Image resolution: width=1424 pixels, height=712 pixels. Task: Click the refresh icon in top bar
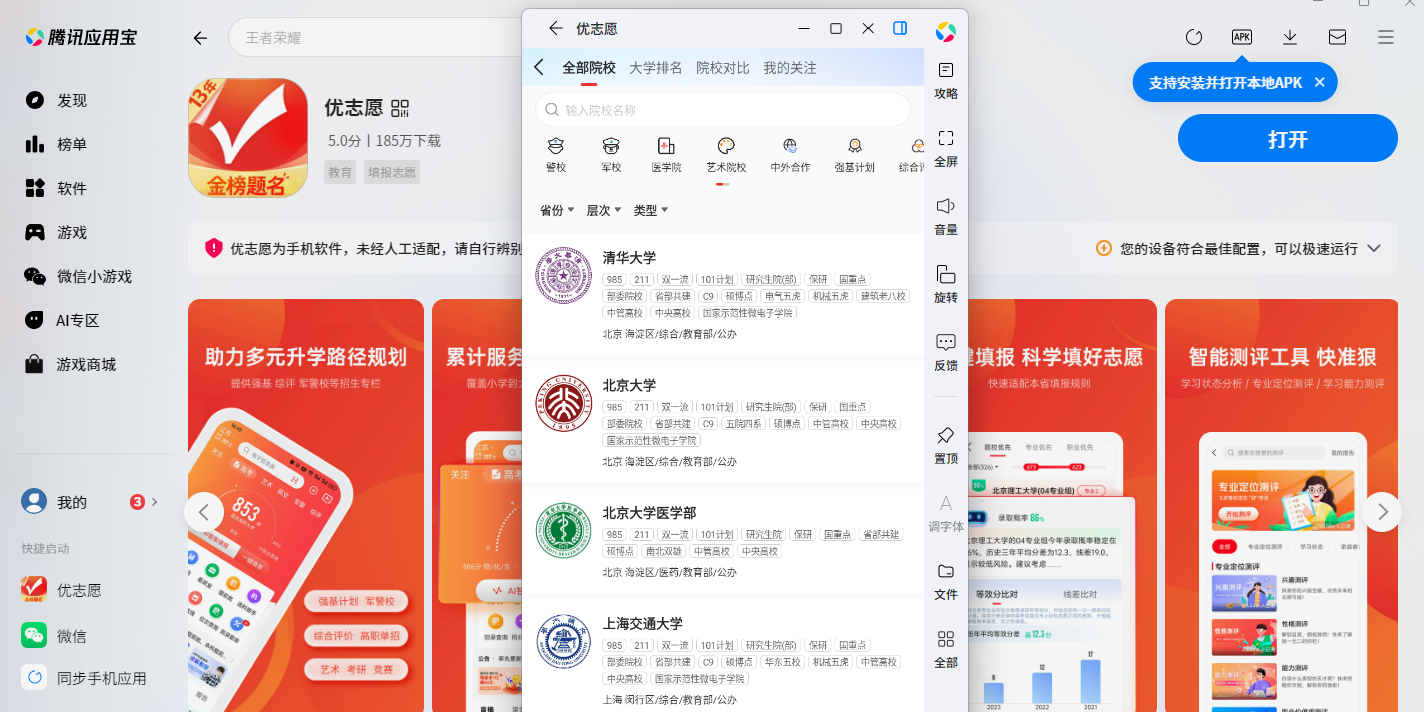(1193, 37)
